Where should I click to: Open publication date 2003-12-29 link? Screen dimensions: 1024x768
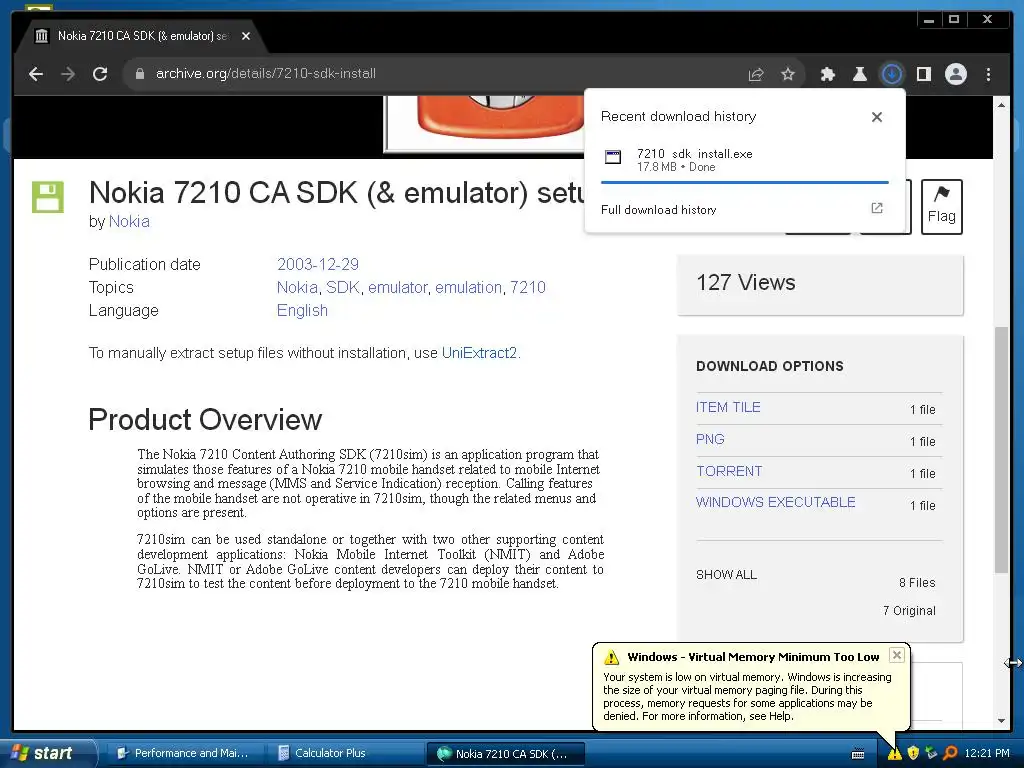pos(317,264)
